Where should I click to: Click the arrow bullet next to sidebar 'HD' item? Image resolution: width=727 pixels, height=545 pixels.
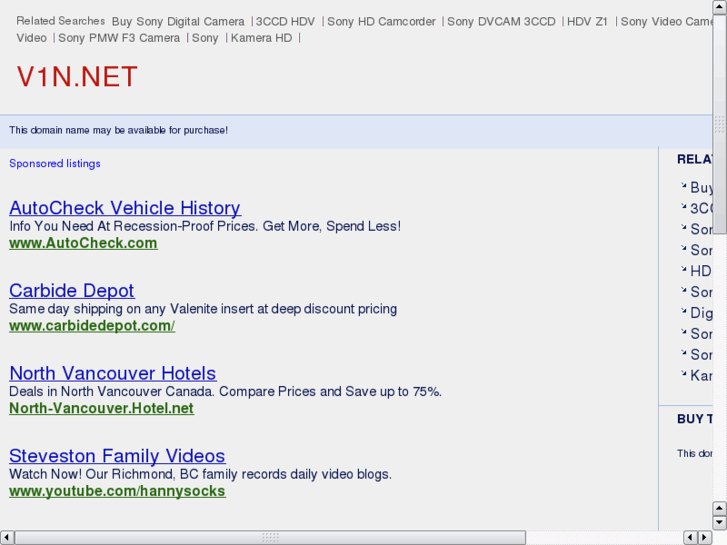pos(683,269)
